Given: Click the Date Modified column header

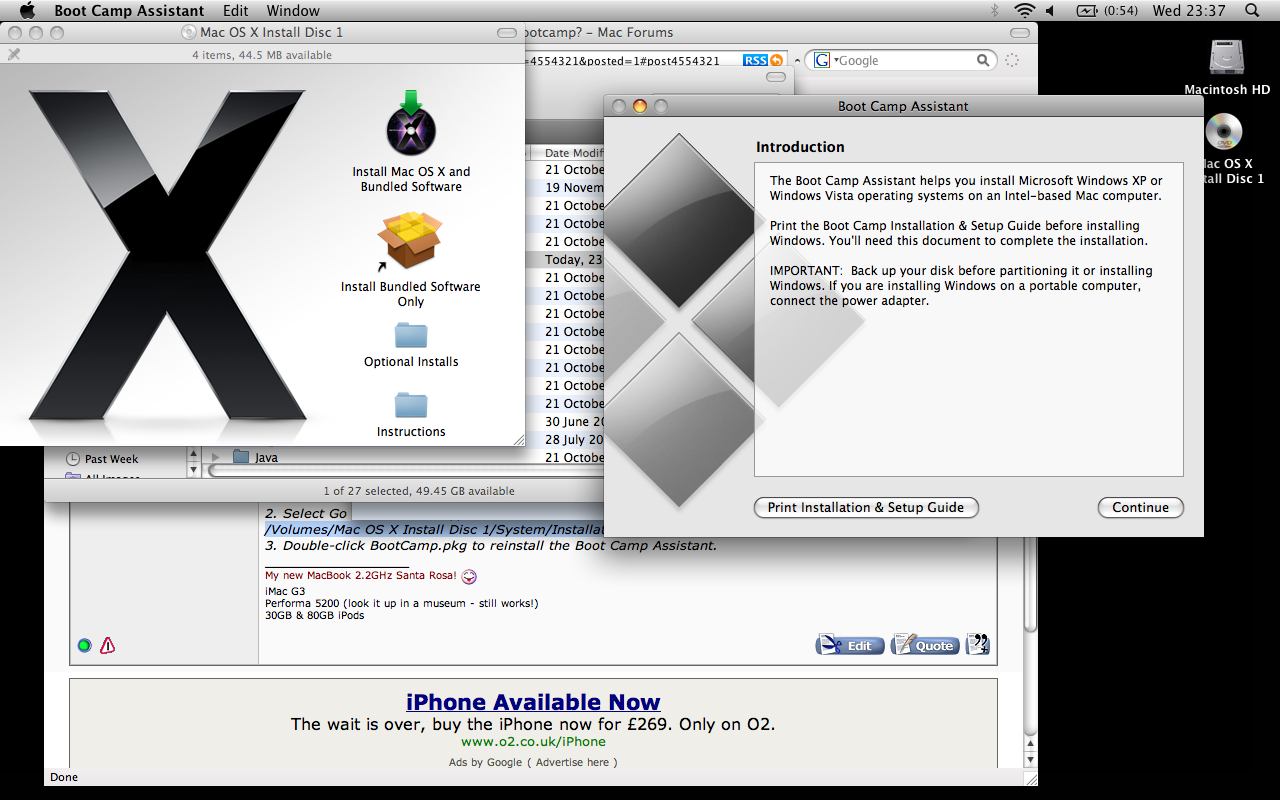Looking at the screenshot, I should tap(568, 153).
